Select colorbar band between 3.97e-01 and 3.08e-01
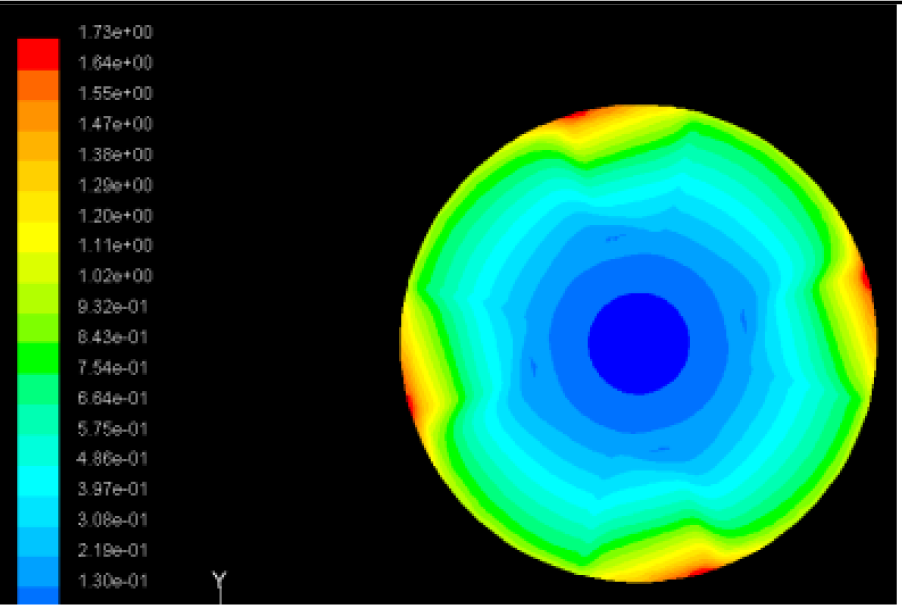This screenshot has width=902, height=605. [x=38, y=512]
